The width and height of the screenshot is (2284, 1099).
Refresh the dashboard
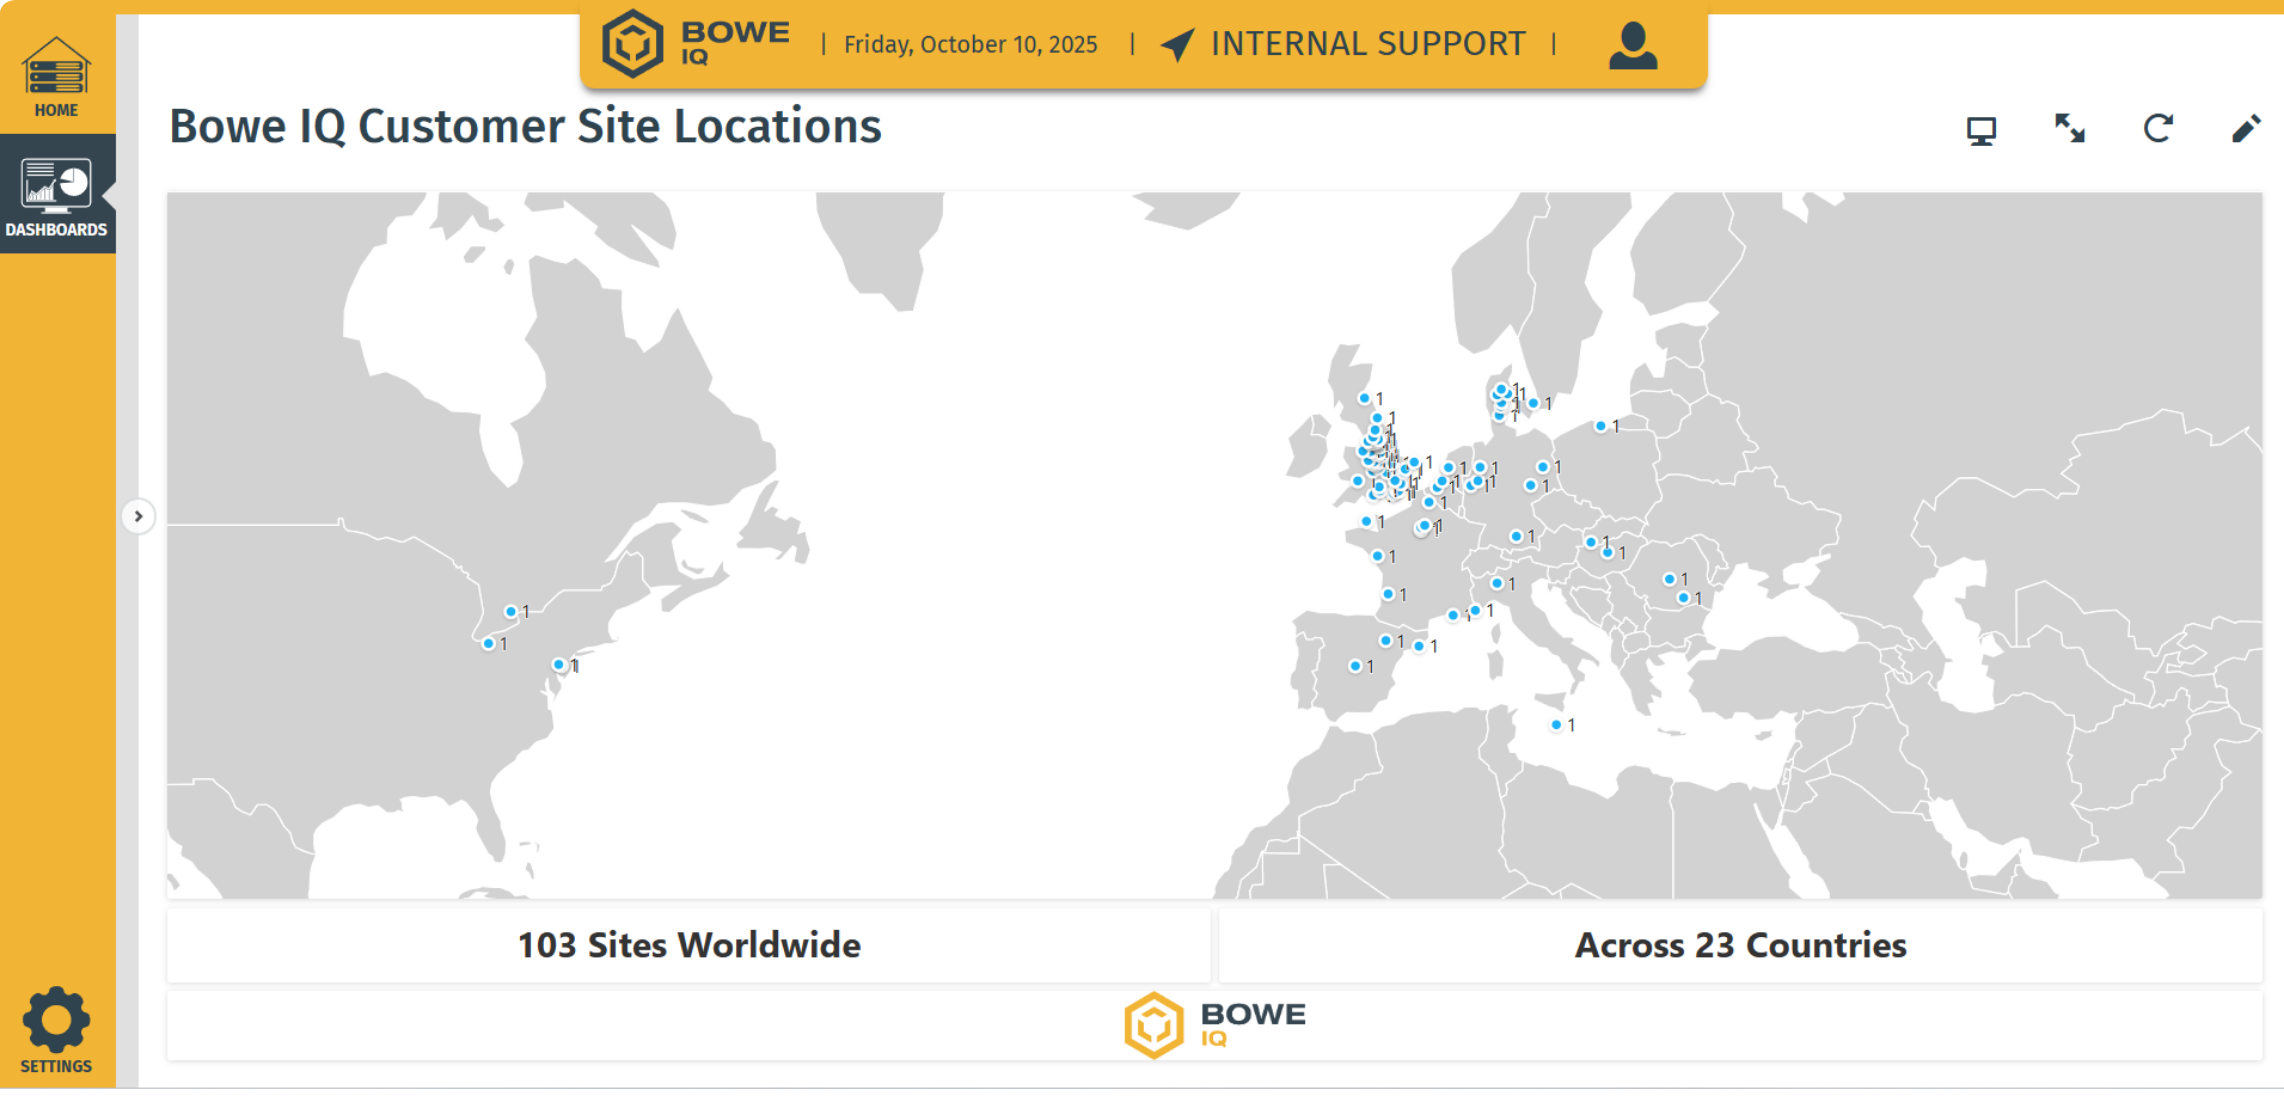pos(2158,129)
